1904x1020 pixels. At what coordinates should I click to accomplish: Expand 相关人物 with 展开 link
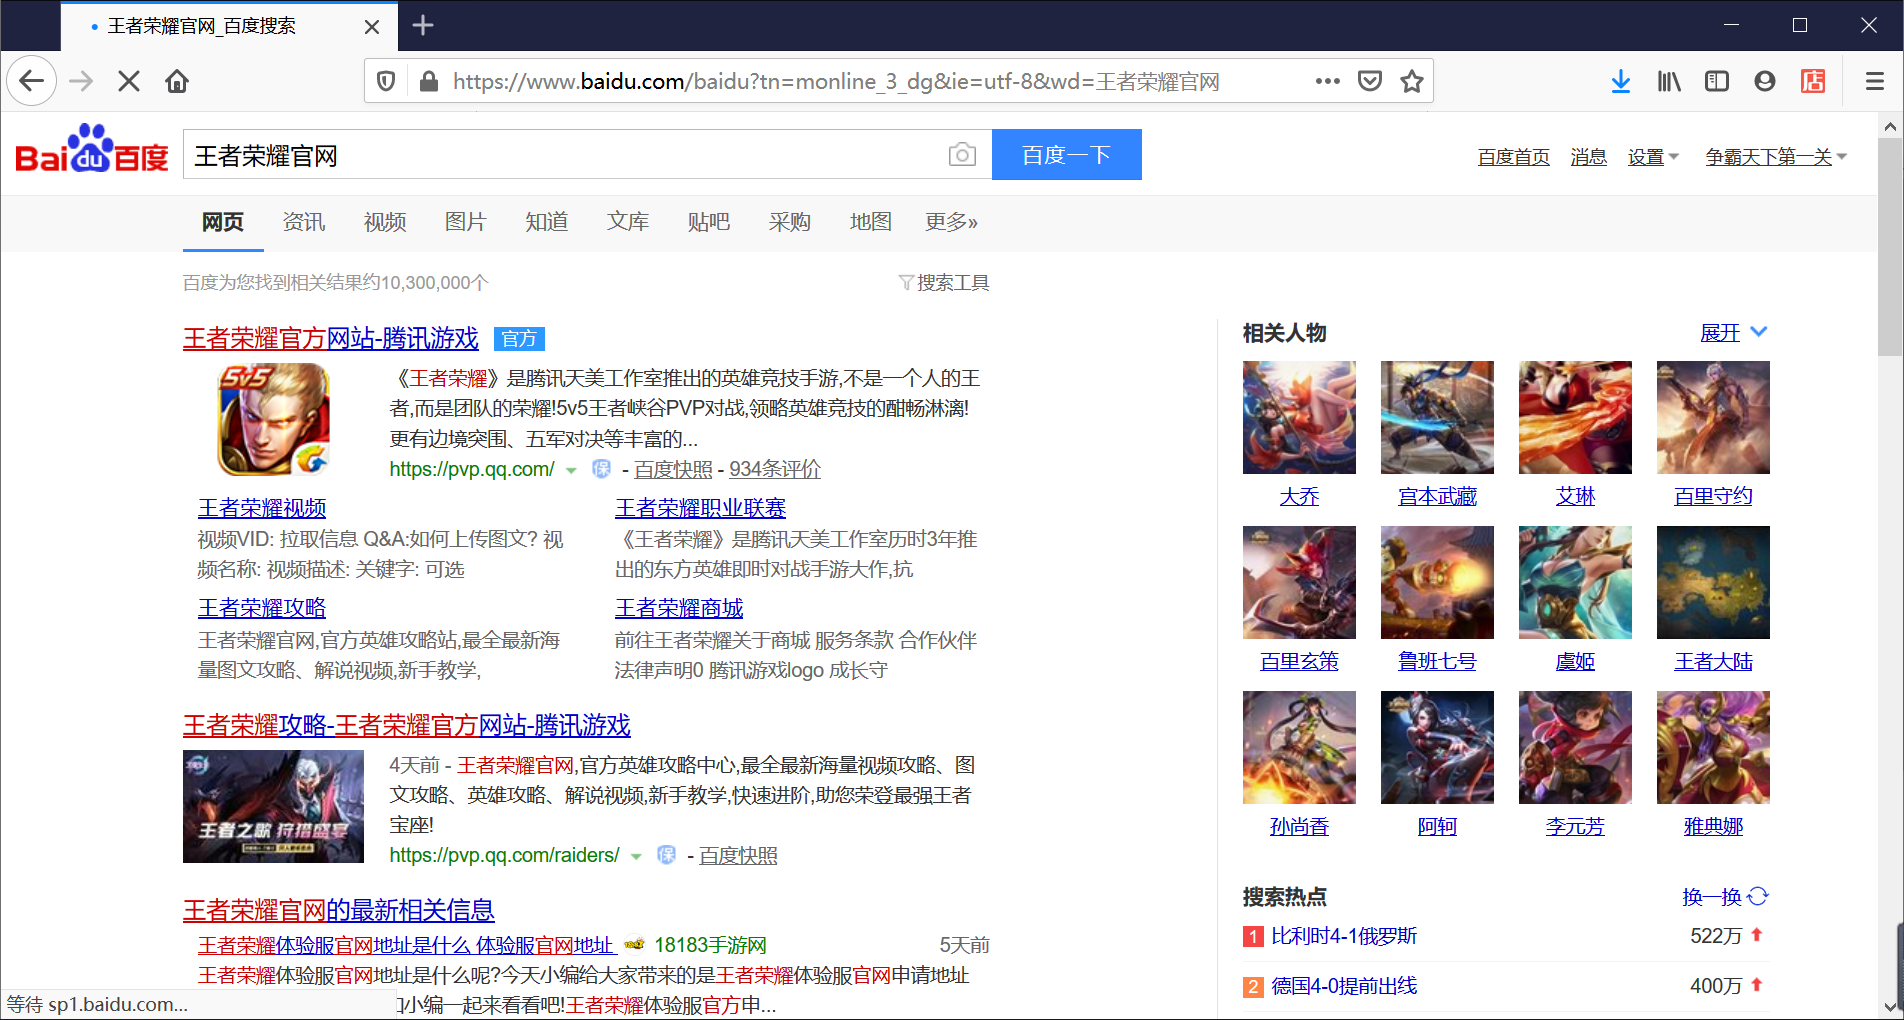pos(1733,333)
